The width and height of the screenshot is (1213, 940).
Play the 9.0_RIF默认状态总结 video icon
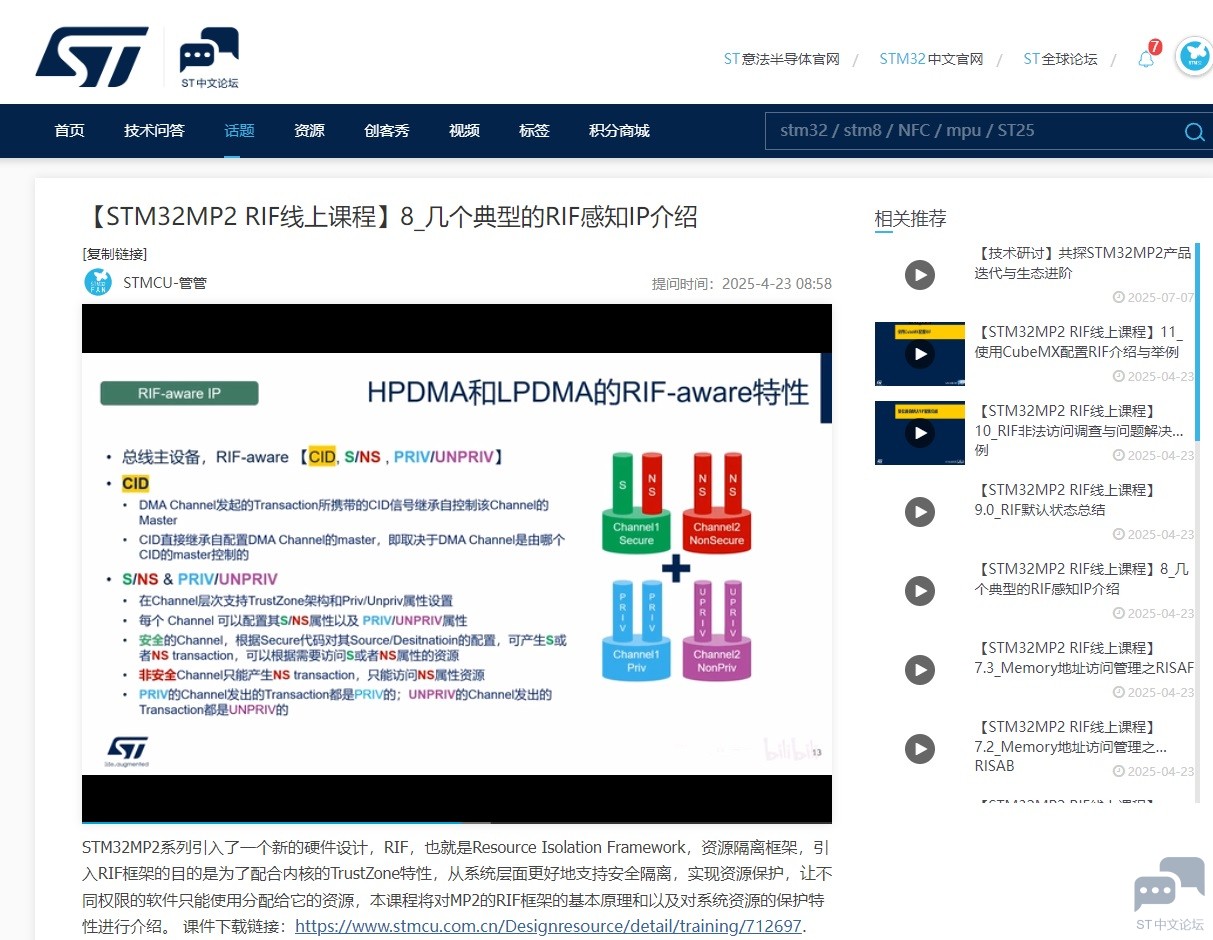point(920,512)
